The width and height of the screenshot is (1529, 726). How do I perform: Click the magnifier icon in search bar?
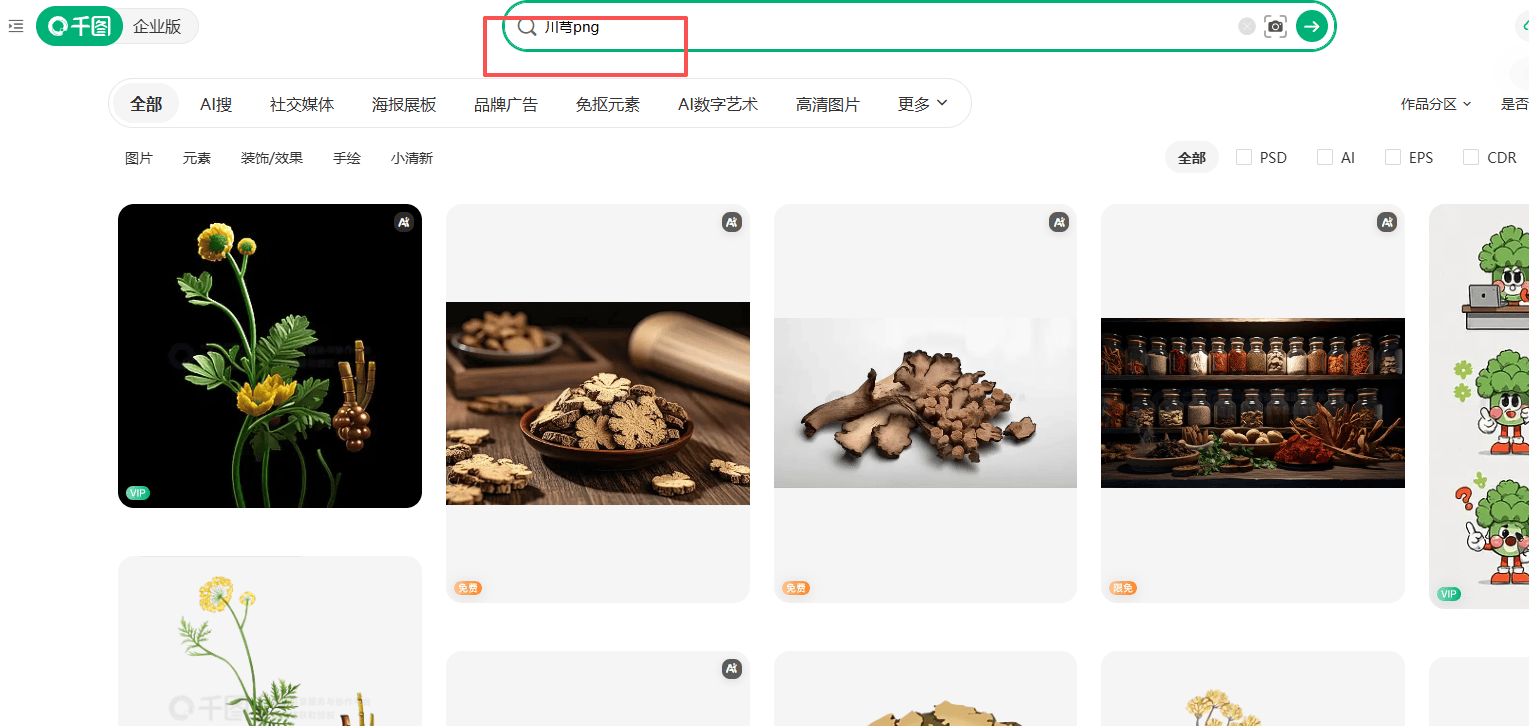(x=527, y=27)
